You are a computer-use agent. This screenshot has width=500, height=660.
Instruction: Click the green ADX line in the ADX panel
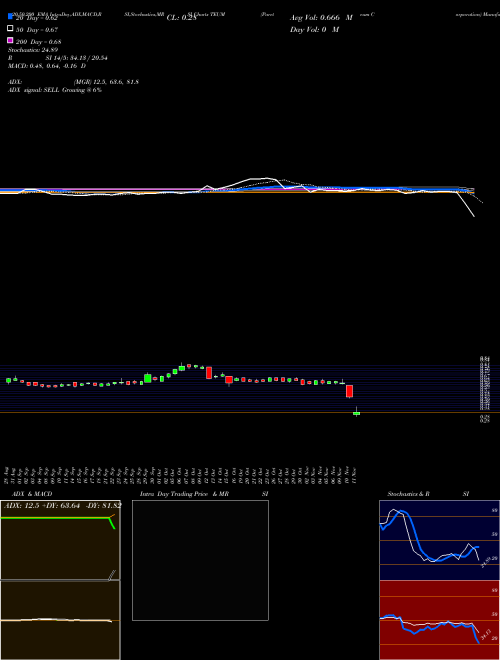pos(58,518)
